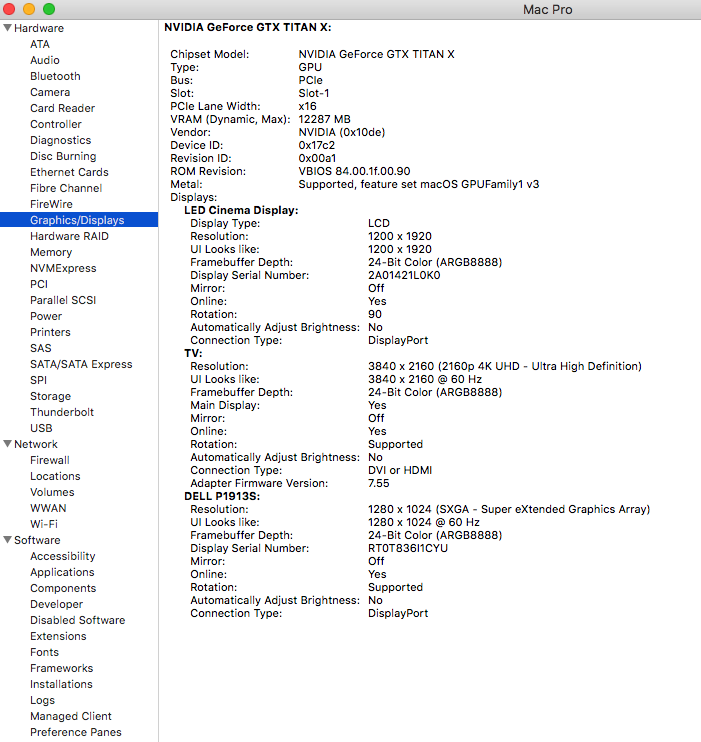Select Fibre Channel entry

click(66, 188)
